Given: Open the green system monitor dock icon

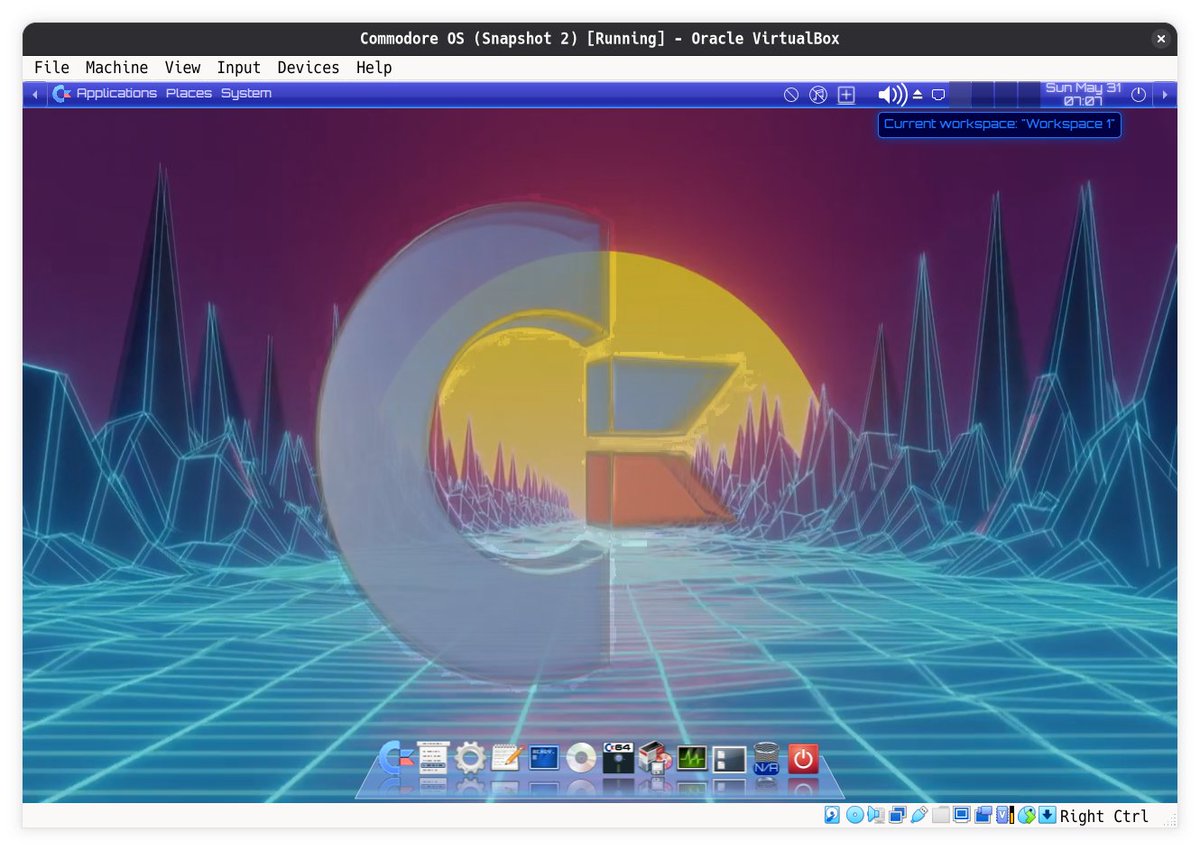Looking at the screenshot, I should point(692,758).
